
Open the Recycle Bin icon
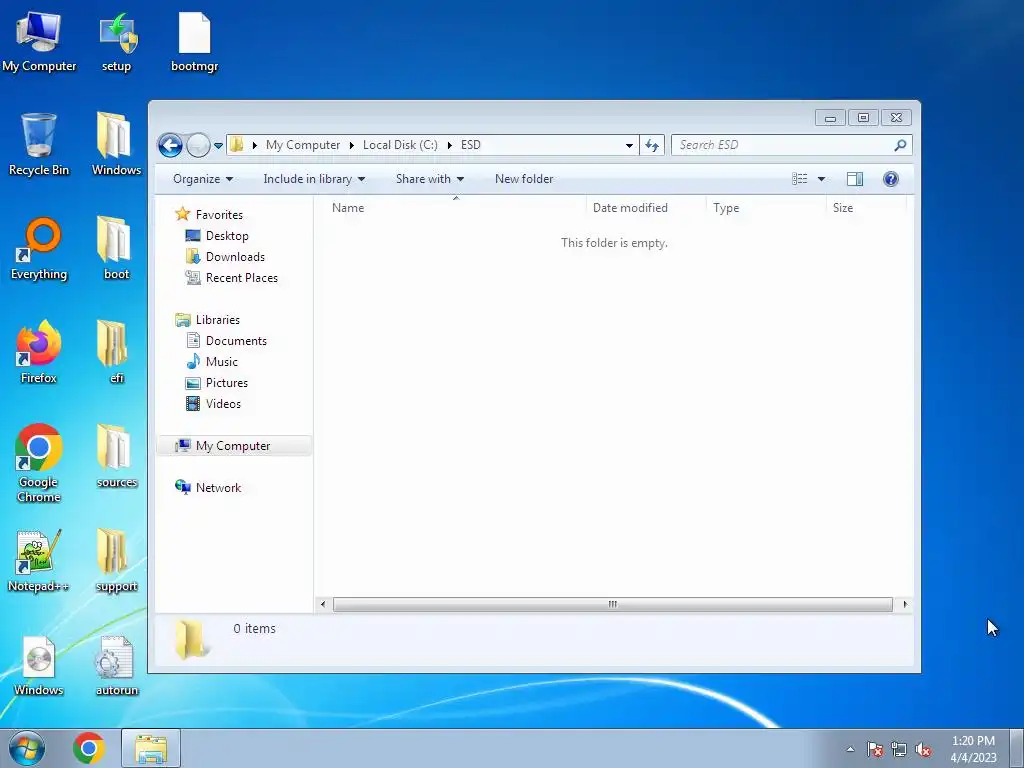coord(39,145)
